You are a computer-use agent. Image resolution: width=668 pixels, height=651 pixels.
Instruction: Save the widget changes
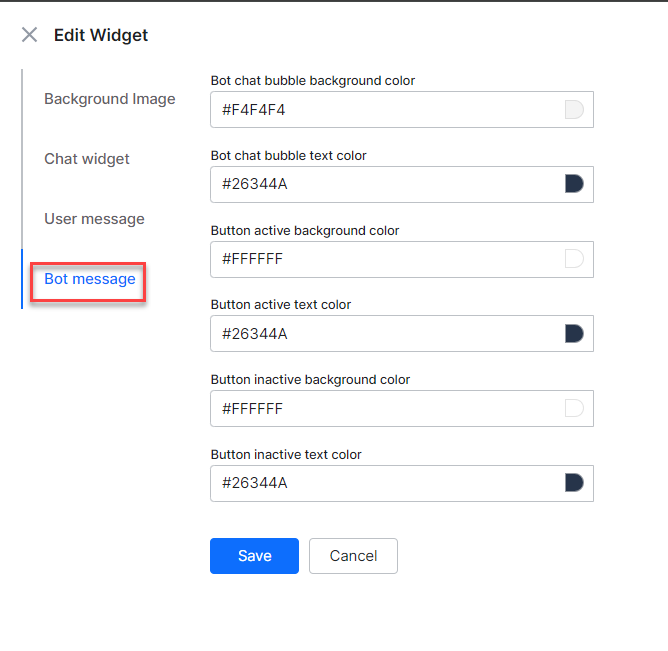(x=254, y=556)
